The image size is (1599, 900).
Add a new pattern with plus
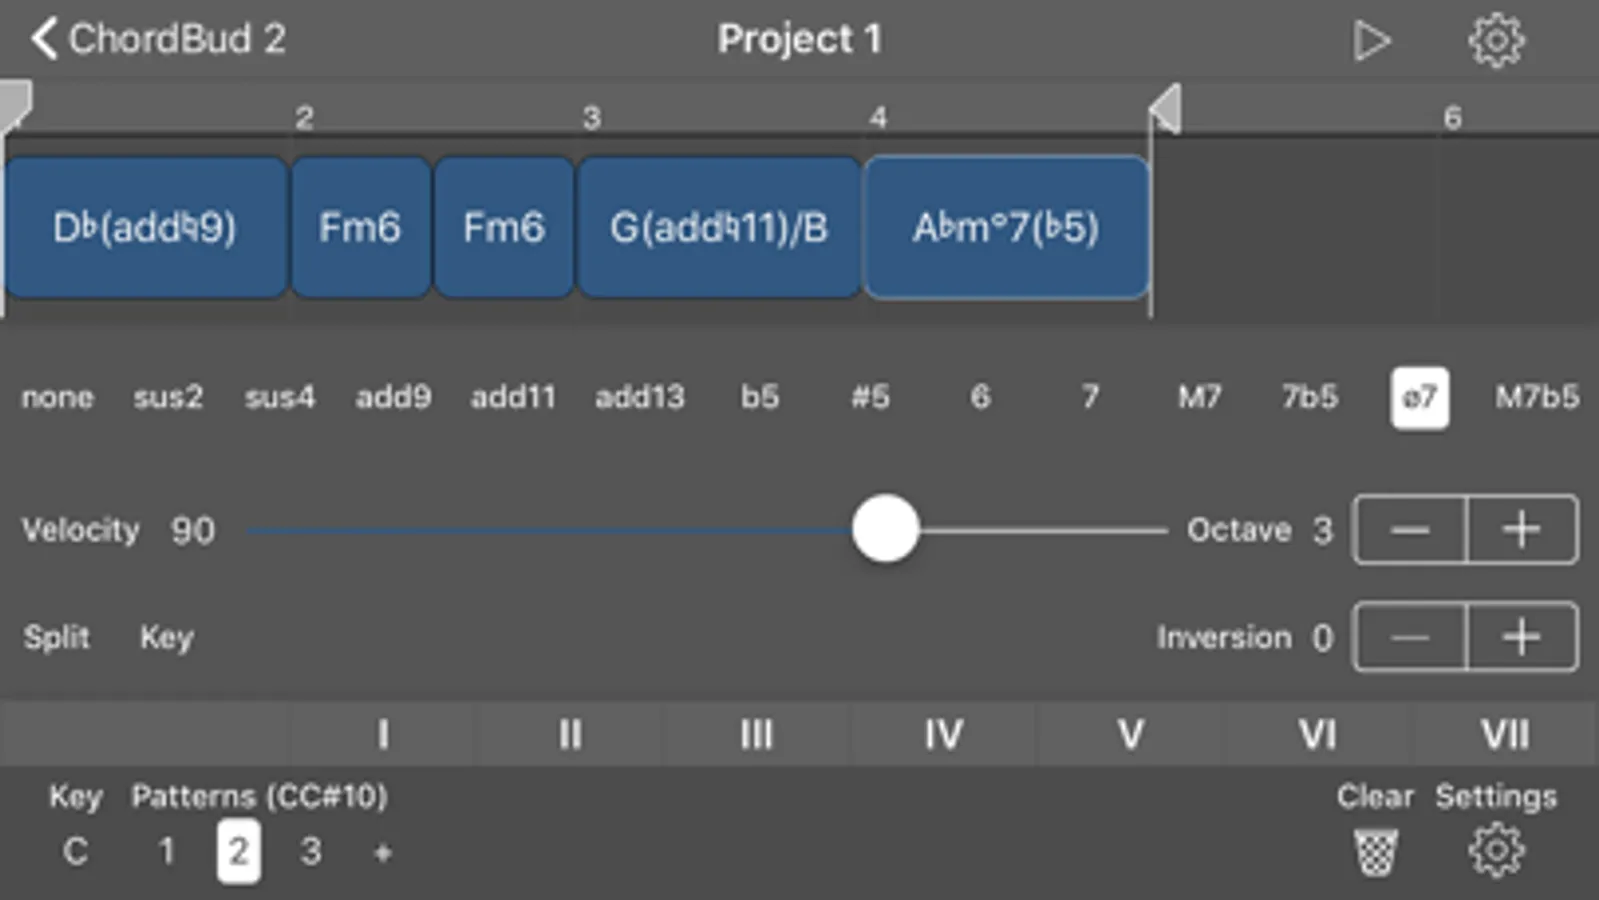382,853
